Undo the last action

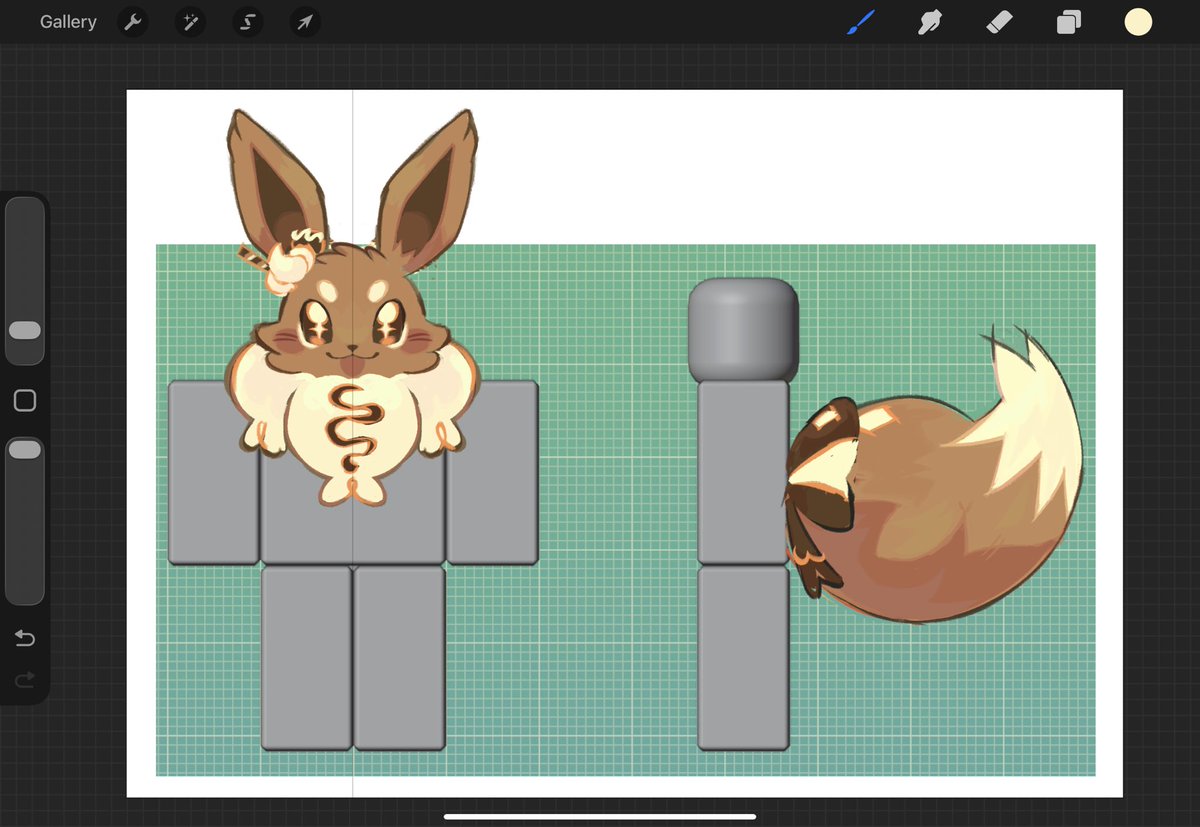coord(25,639)
